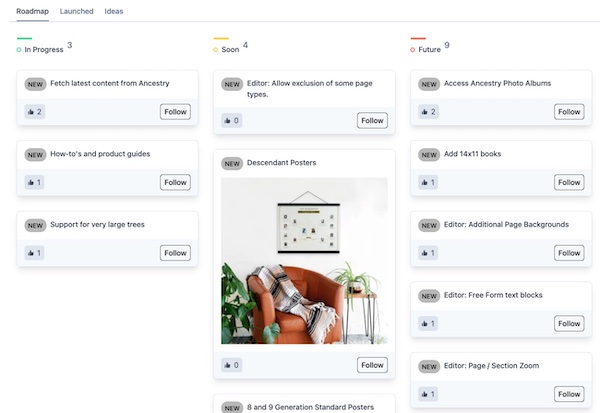Open 'How-to's and product guides' title

click(100, 153)
